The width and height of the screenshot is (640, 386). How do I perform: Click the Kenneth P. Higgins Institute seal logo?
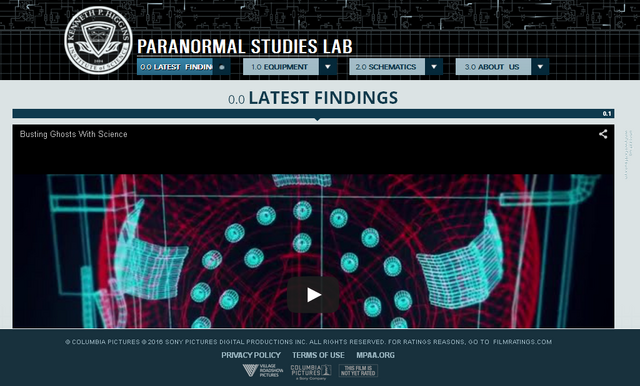click(98, 40)
